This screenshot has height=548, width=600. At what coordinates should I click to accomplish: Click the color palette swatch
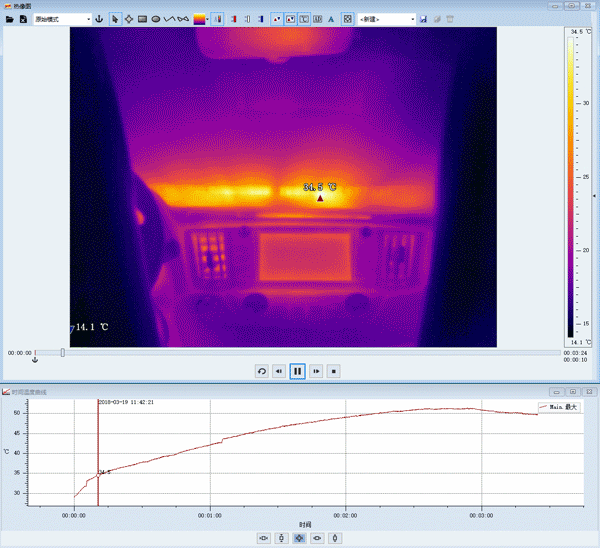tap(199, 19)
